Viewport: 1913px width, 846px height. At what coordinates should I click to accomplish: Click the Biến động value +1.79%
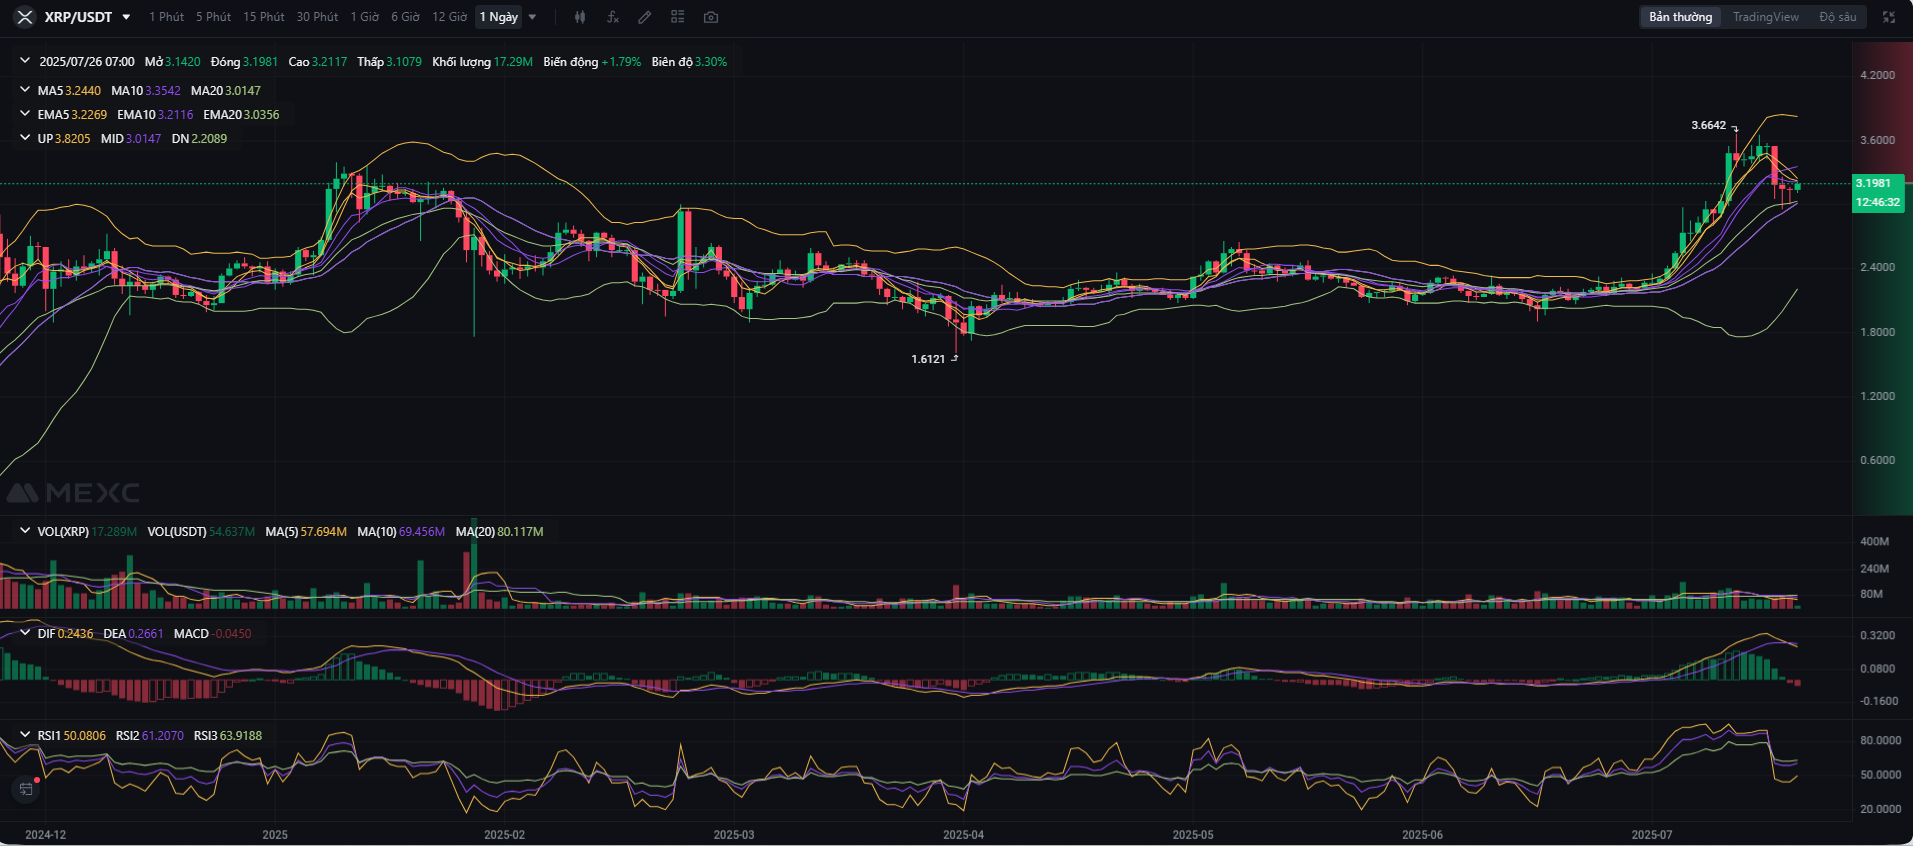point(621,61)
